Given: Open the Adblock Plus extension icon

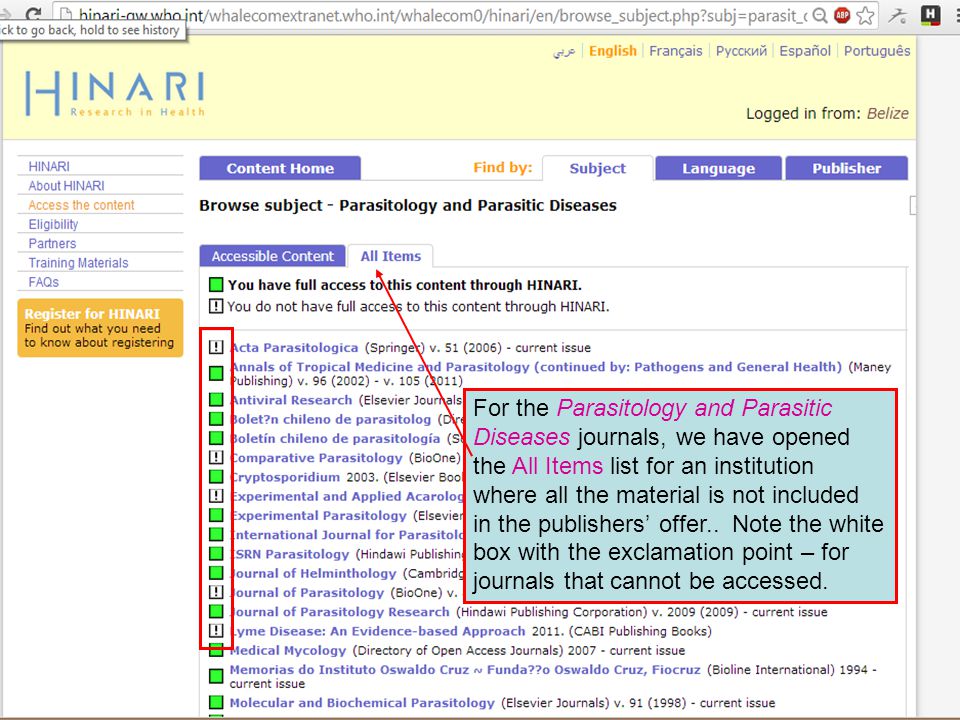Looking at the screenshot, I should tap(842, 15).
